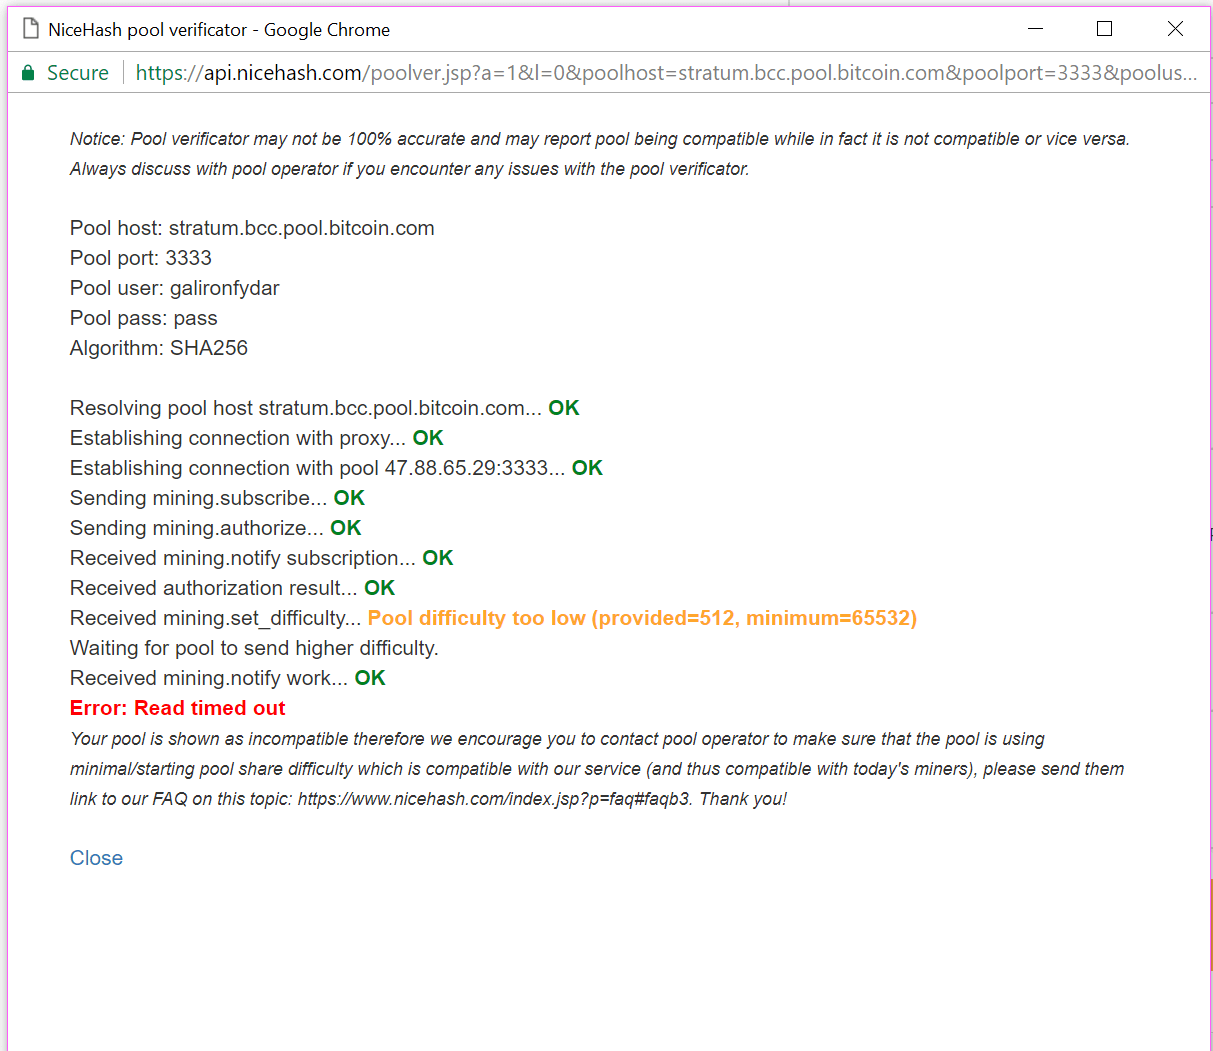
Task: Click the 'Pool user: galironfydar' line
Action: pos(175,288)
